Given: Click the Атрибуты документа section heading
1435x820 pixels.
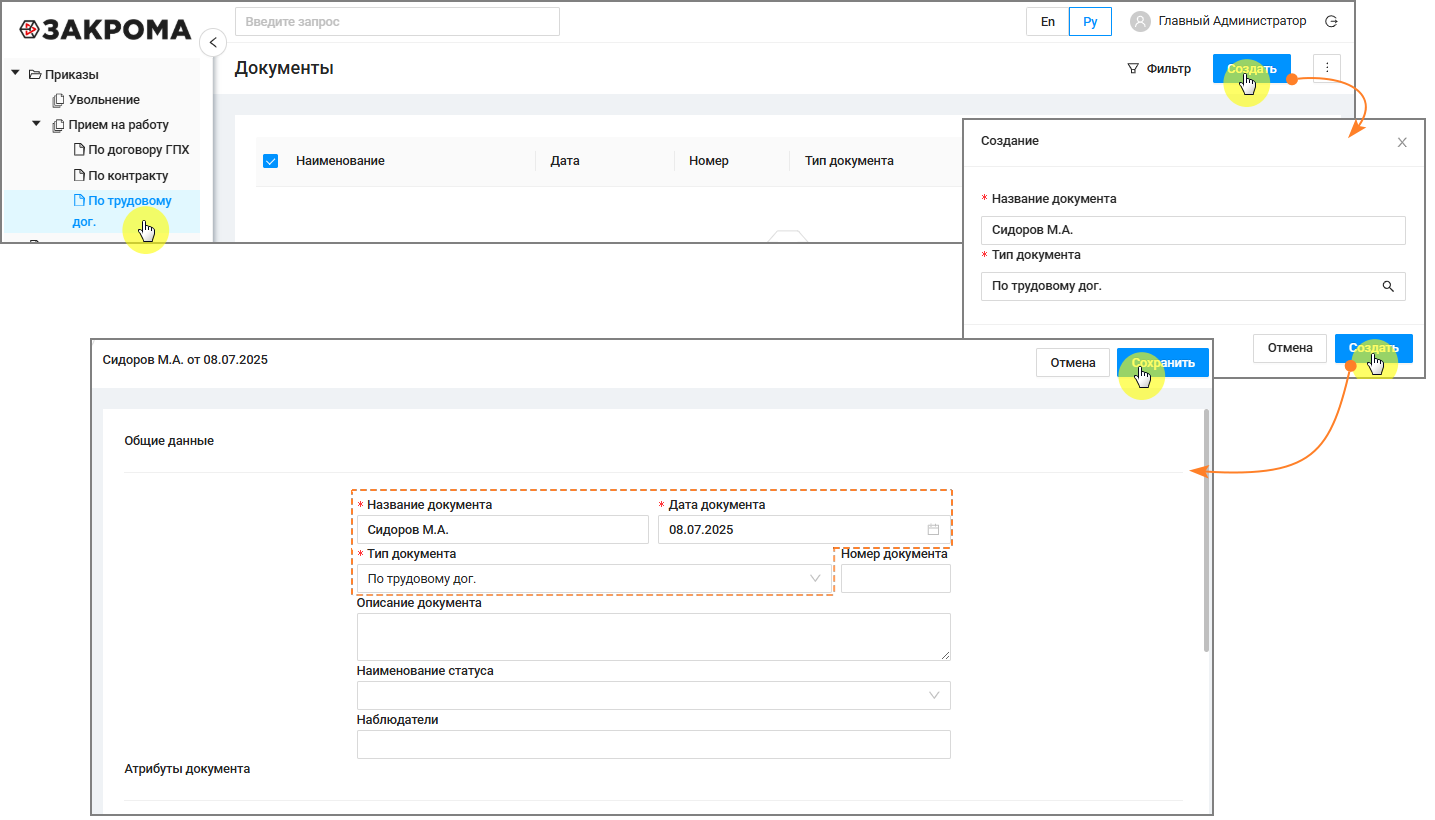Looking at the screenshot, I should coord(187,769).
